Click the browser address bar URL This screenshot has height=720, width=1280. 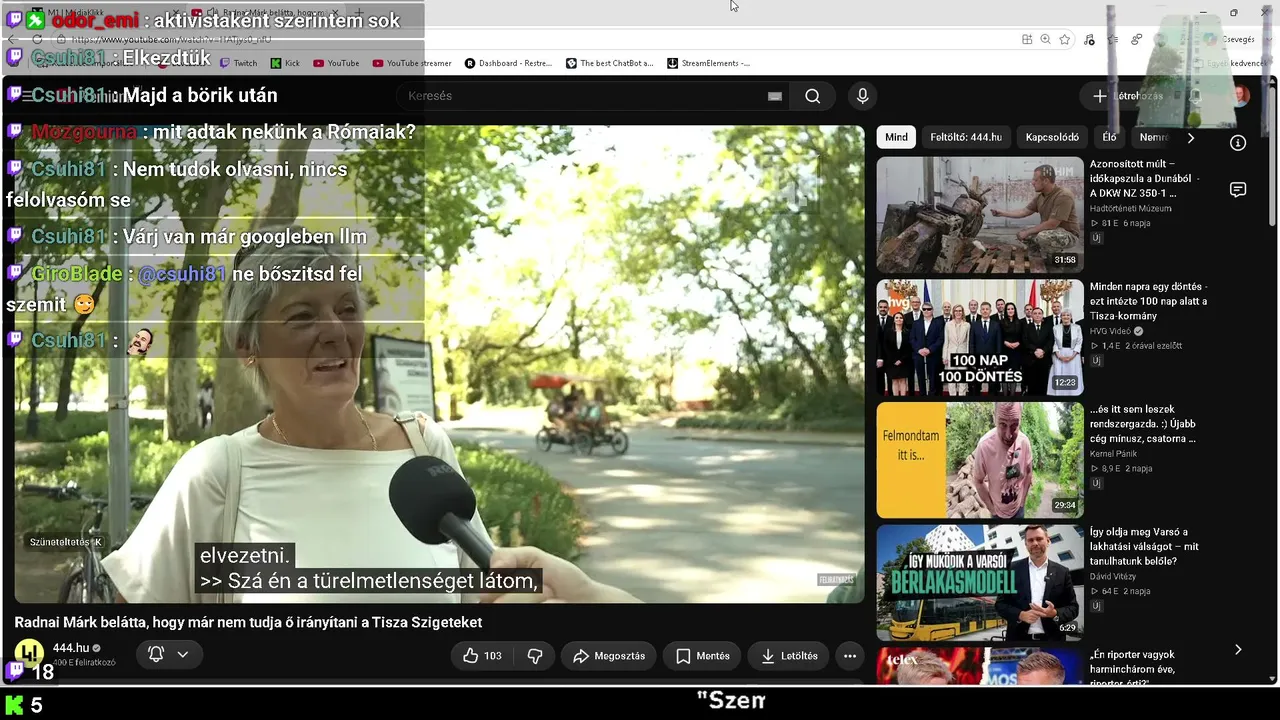tap(171, 40)
